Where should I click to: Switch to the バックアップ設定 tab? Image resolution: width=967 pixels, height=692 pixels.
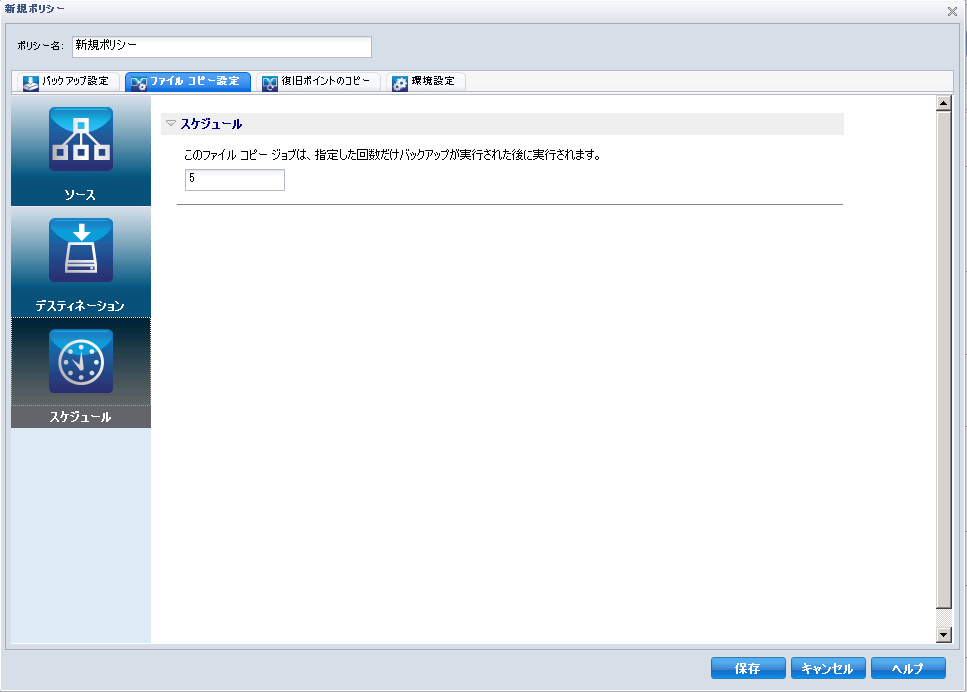tap(67, 82)
